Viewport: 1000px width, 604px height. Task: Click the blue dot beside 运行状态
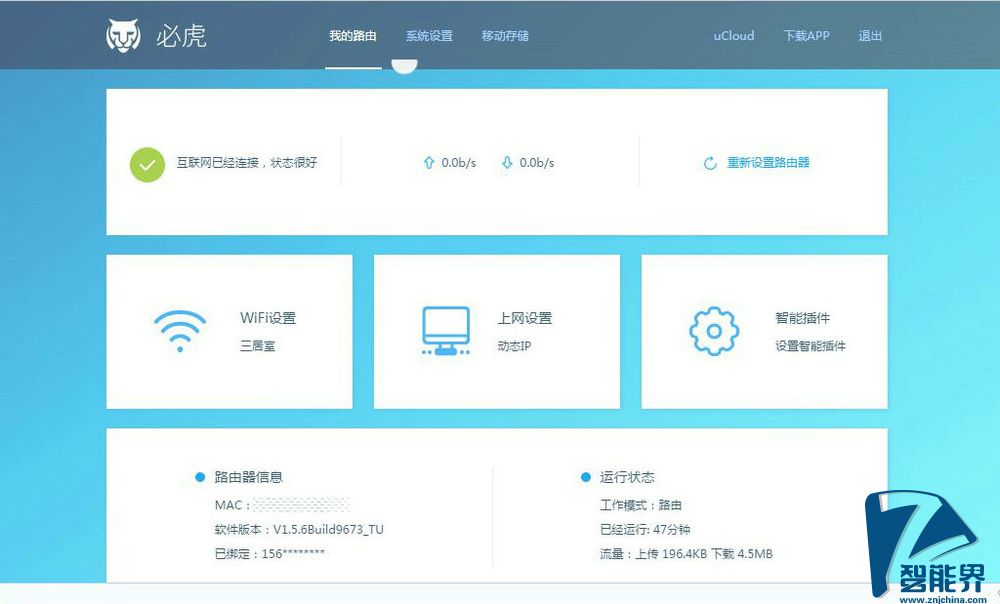(587, 477)
